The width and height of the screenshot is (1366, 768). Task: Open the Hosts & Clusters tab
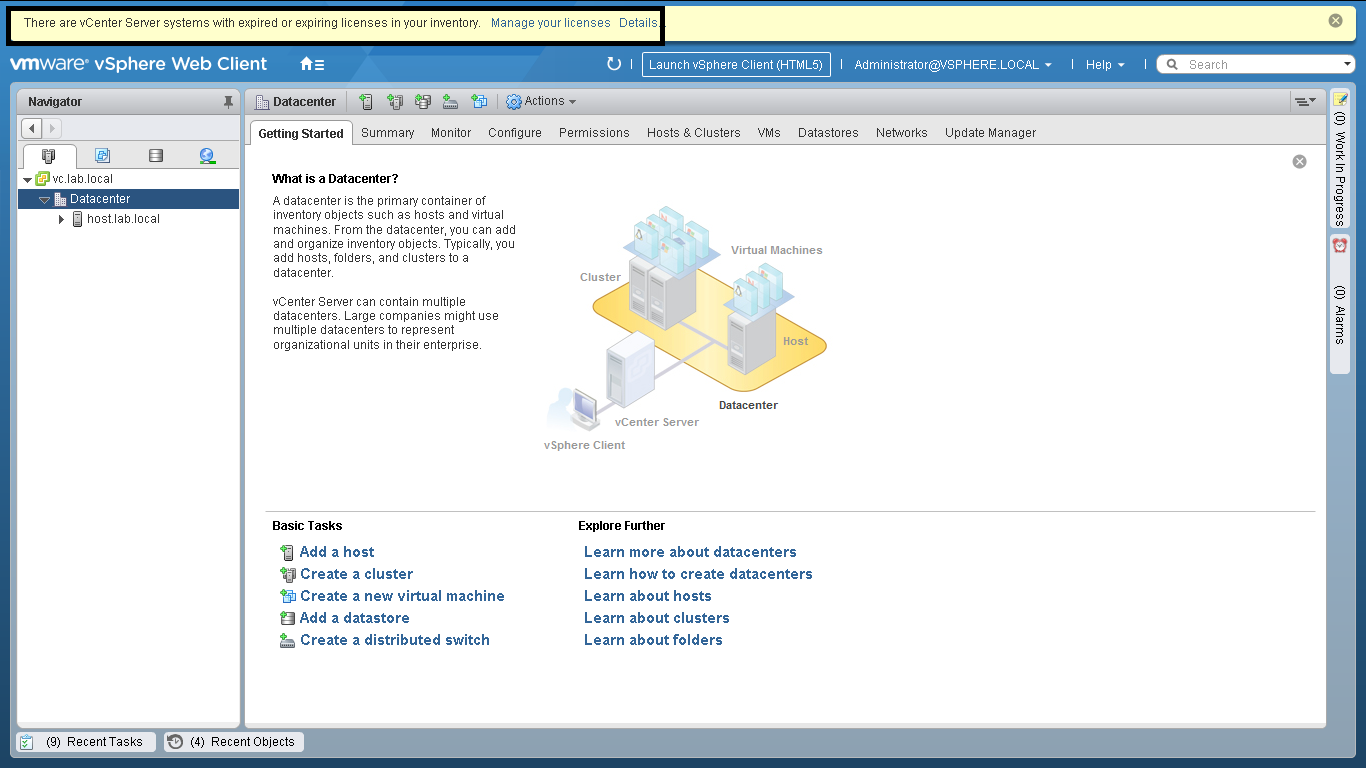click(693, 133)
